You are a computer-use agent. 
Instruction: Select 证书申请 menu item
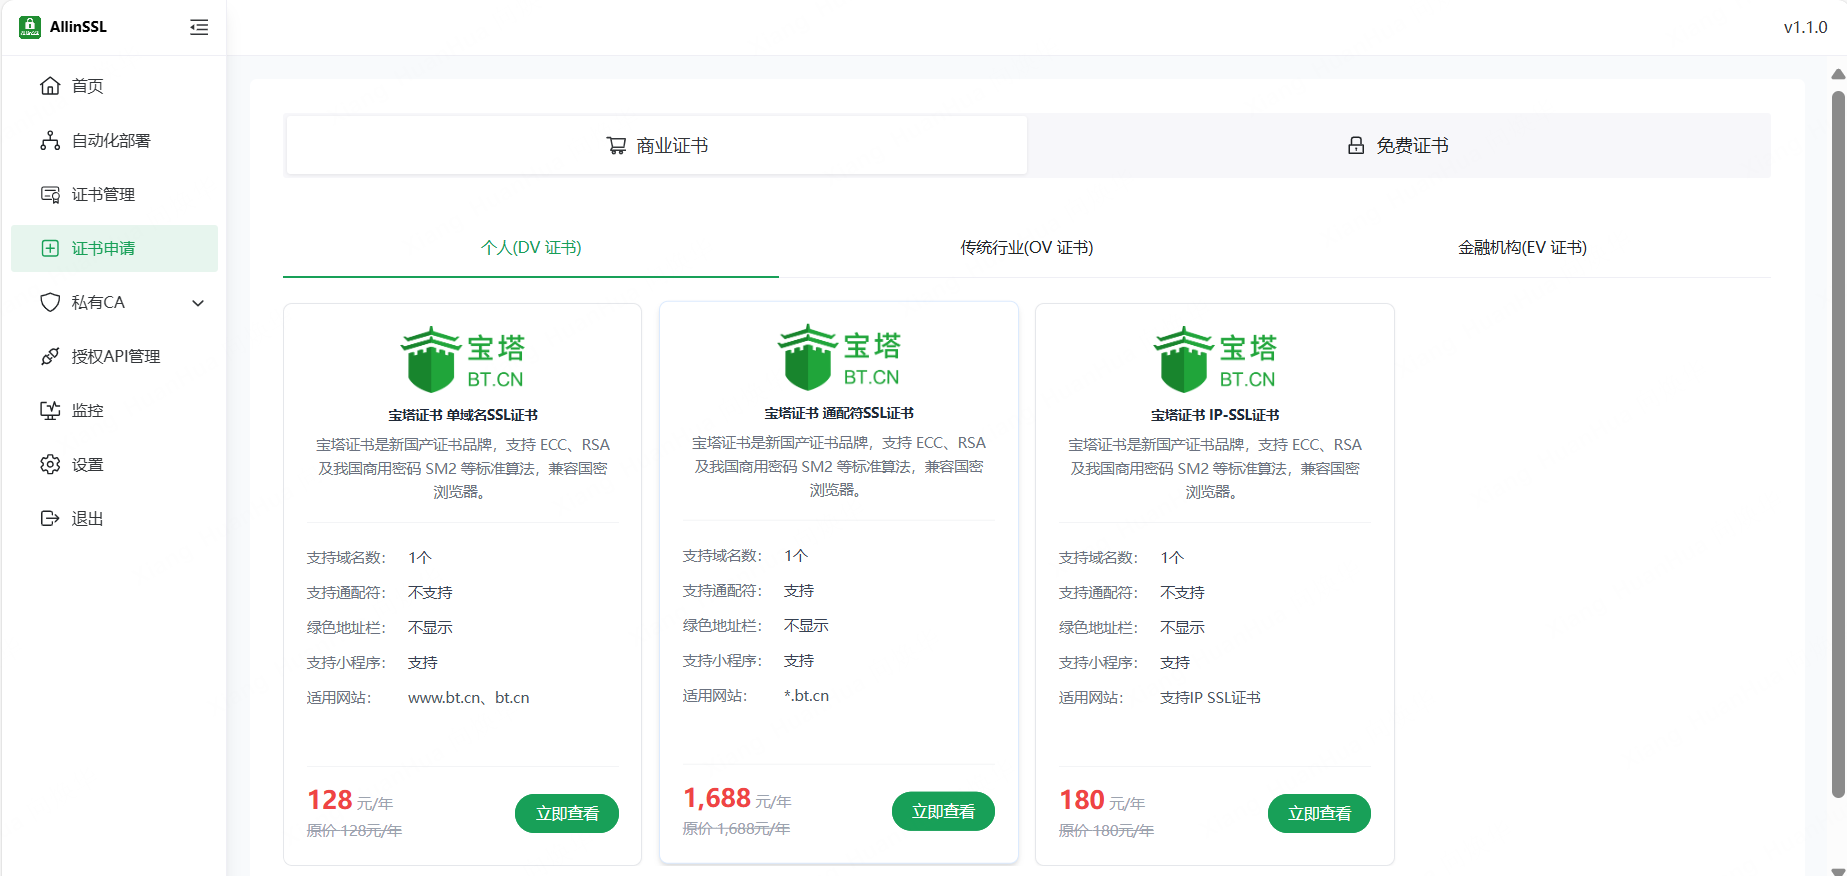[x=114, y=248]
